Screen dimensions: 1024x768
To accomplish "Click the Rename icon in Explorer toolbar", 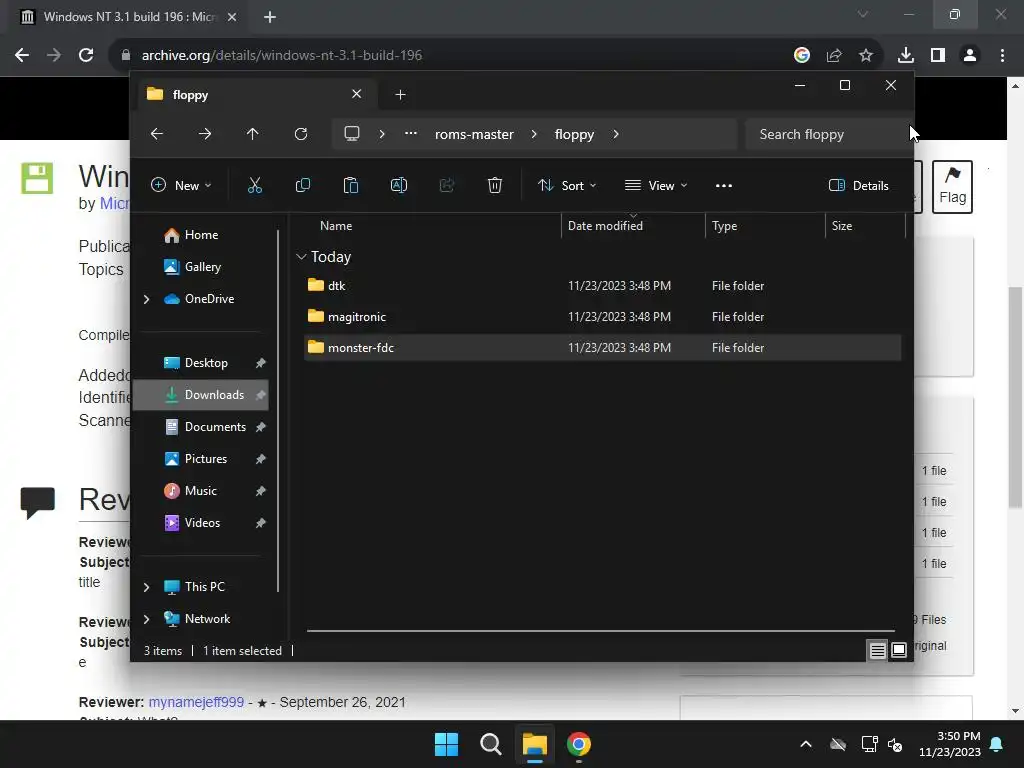I will coord(398,185).
